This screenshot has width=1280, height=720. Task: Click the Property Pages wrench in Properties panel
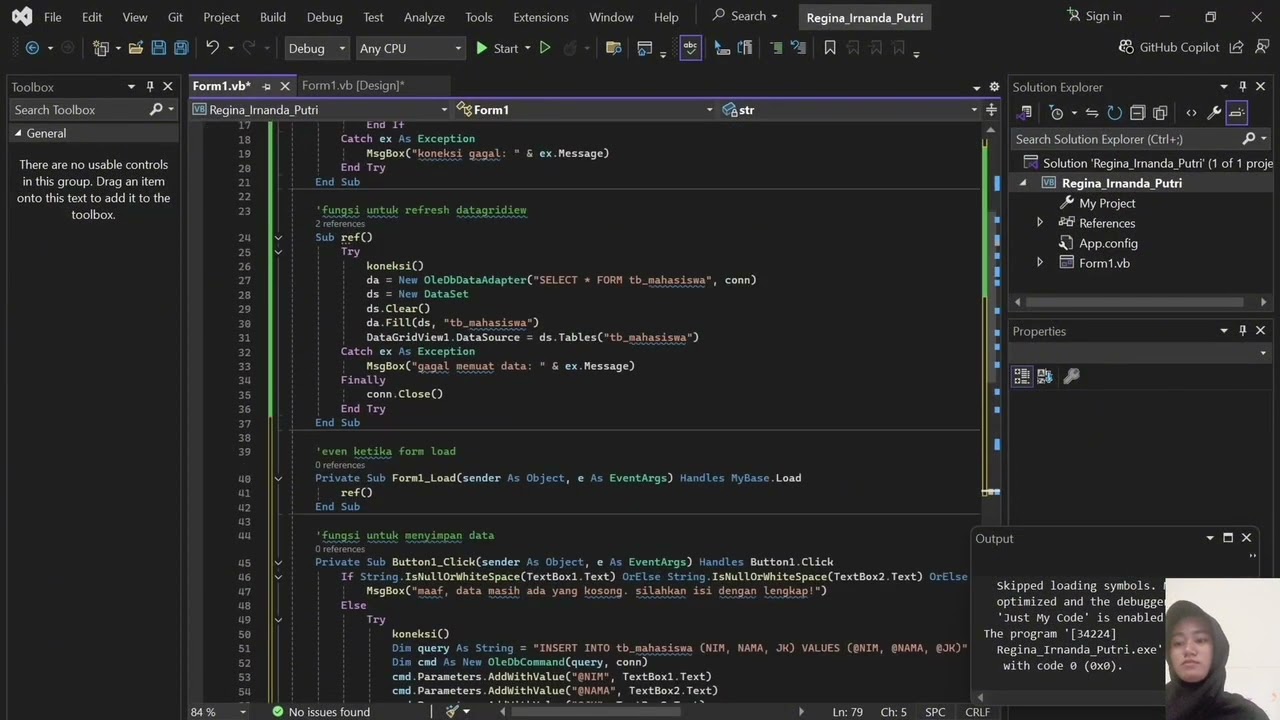coord(1071,376)
